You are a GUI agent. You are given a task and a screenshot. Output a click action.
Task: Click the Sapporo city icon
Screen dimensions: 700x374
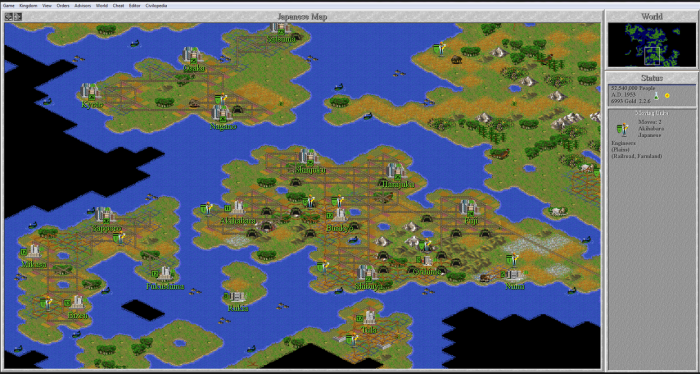[105, 215]
